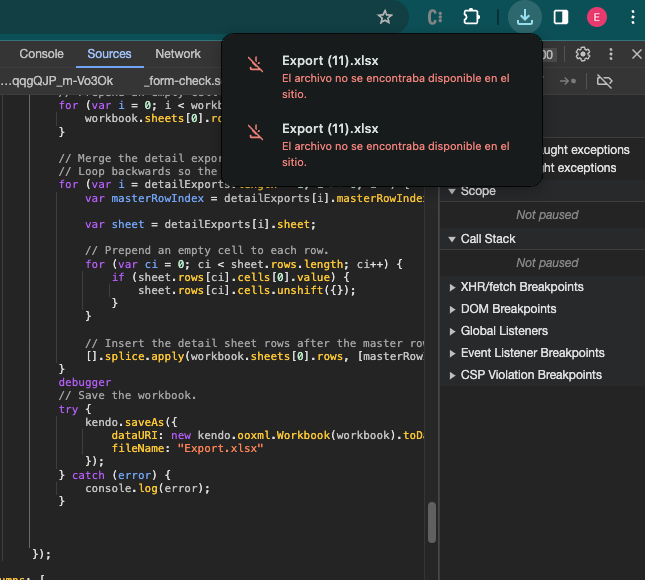Screen dimensions: 645x580
Task: Open DevTools settings gear
Action: tap(583, 54)
